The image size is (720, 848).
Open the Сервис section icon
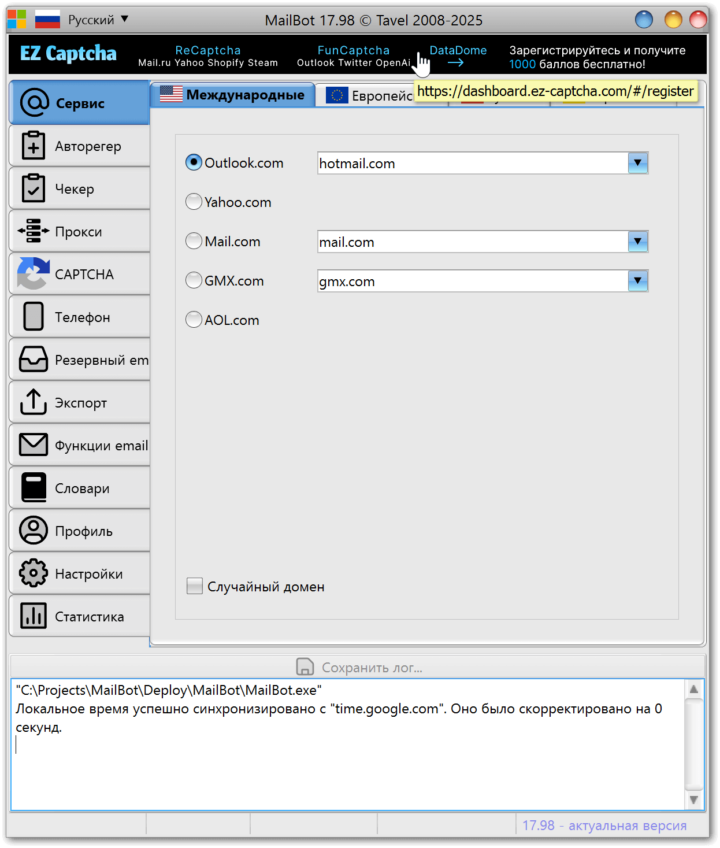click(x=34, y=102)
